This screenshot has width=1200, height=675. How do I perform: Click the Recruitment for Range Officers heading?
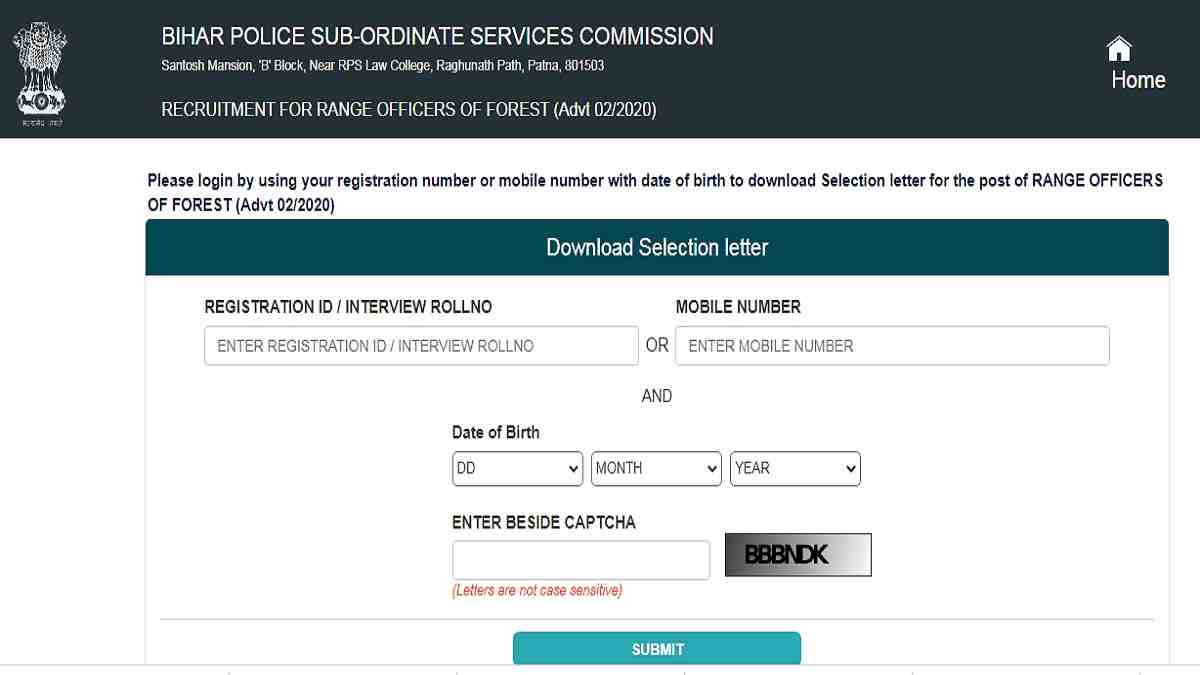[x=408, y=110]
